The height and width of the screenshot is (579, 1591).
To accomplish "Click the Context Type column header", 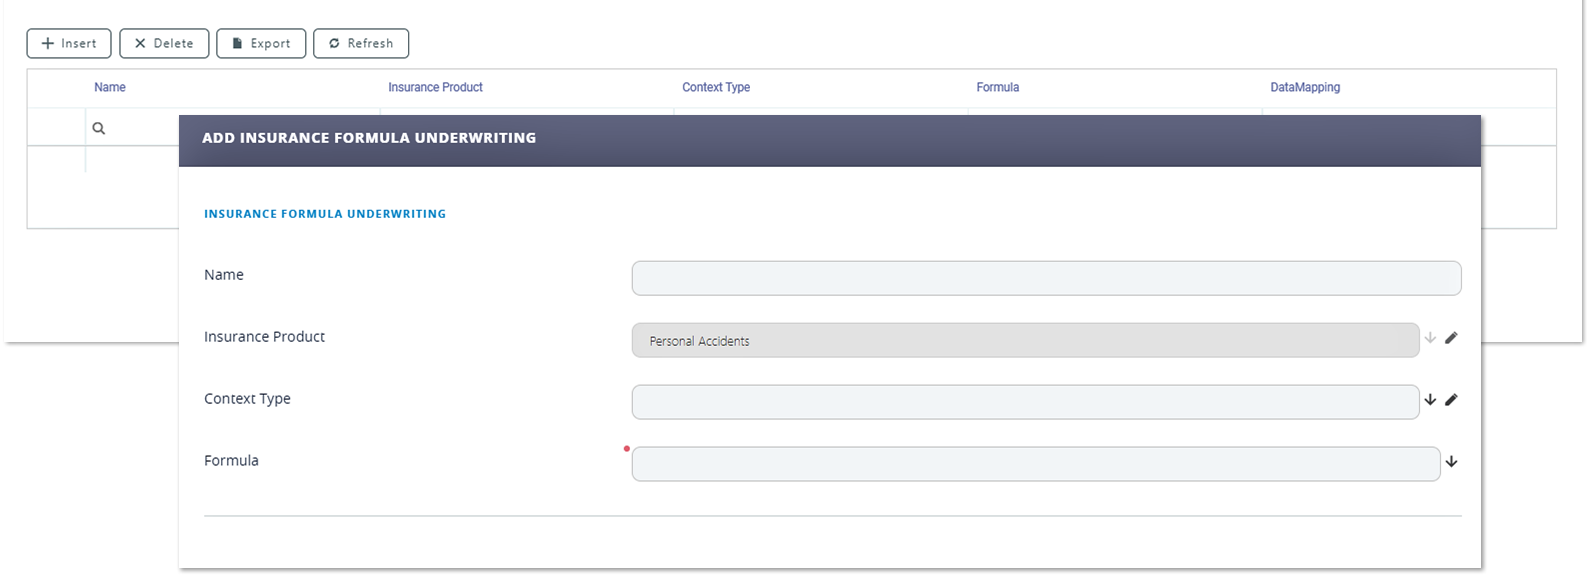I will point(716,88).
